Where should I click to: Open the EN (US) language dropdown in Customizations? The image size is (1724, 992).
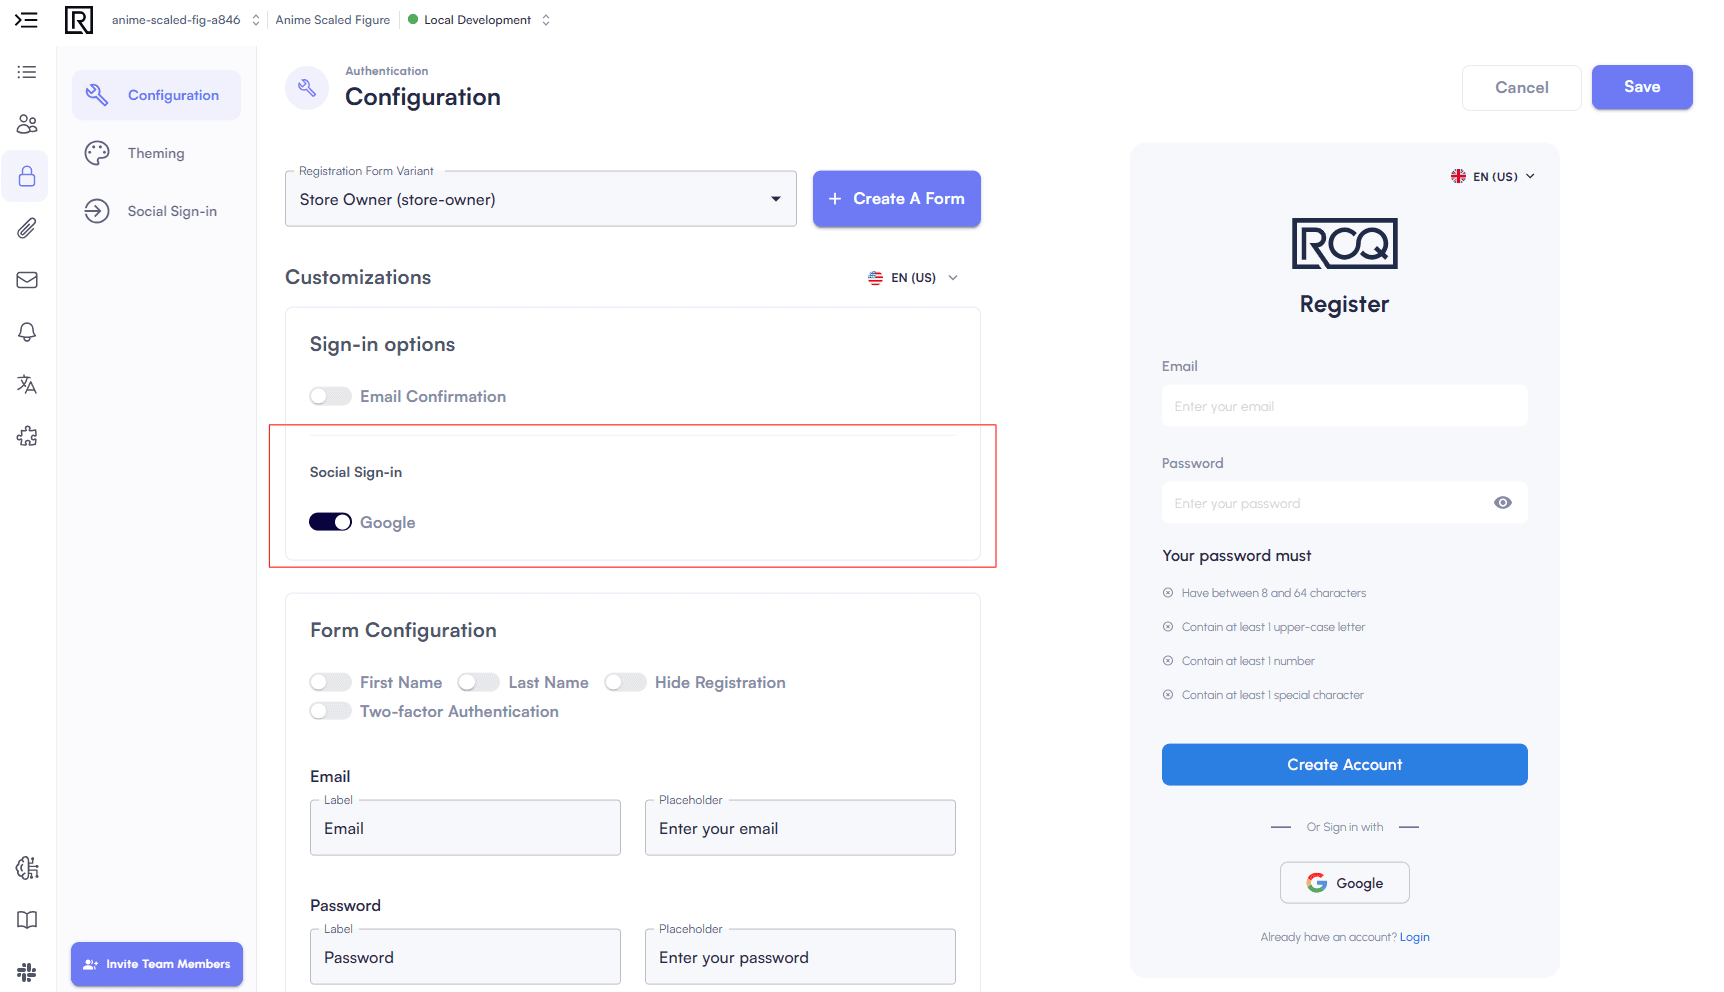pyautogui.click(x=912, y=277)
